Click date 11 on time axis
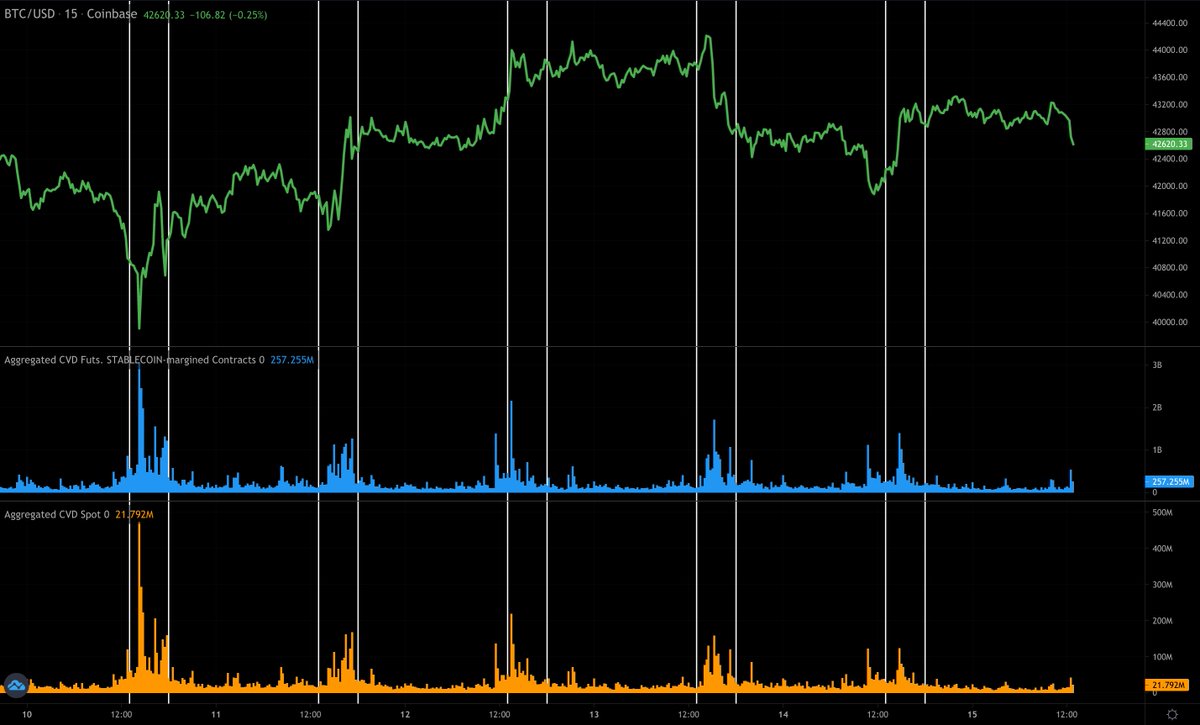The width and height of the screenshot is (1200, 725). click(x=216, y=715)
